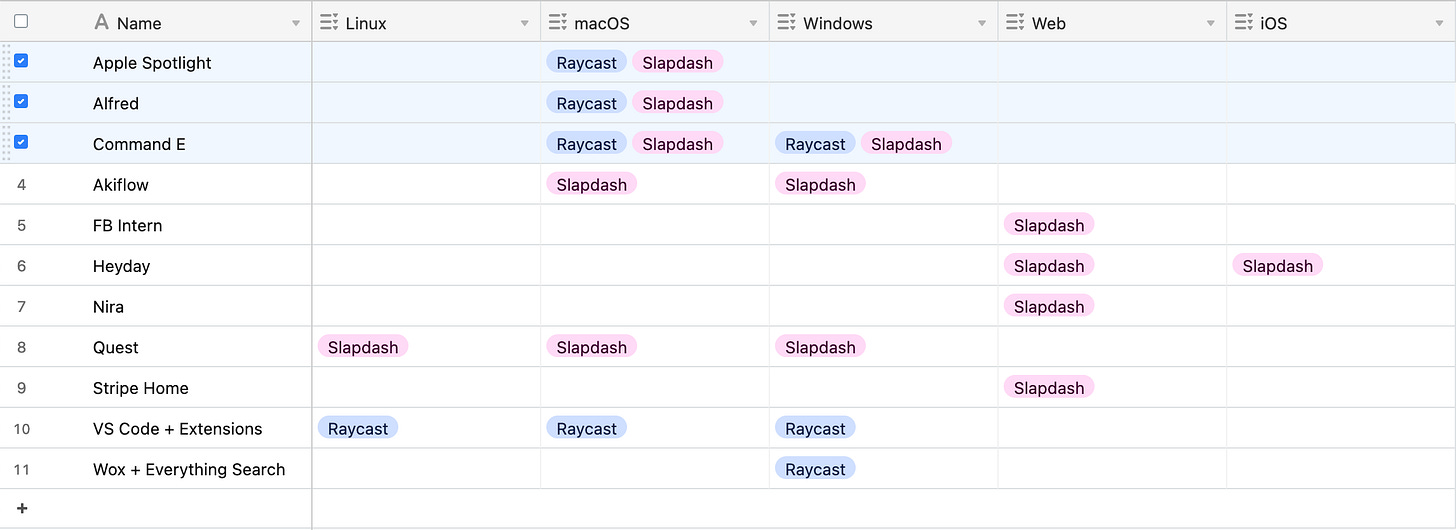Screen dimensions: 1456x530
Task: Click the iOS column header label
Action: click(1274, 23)
